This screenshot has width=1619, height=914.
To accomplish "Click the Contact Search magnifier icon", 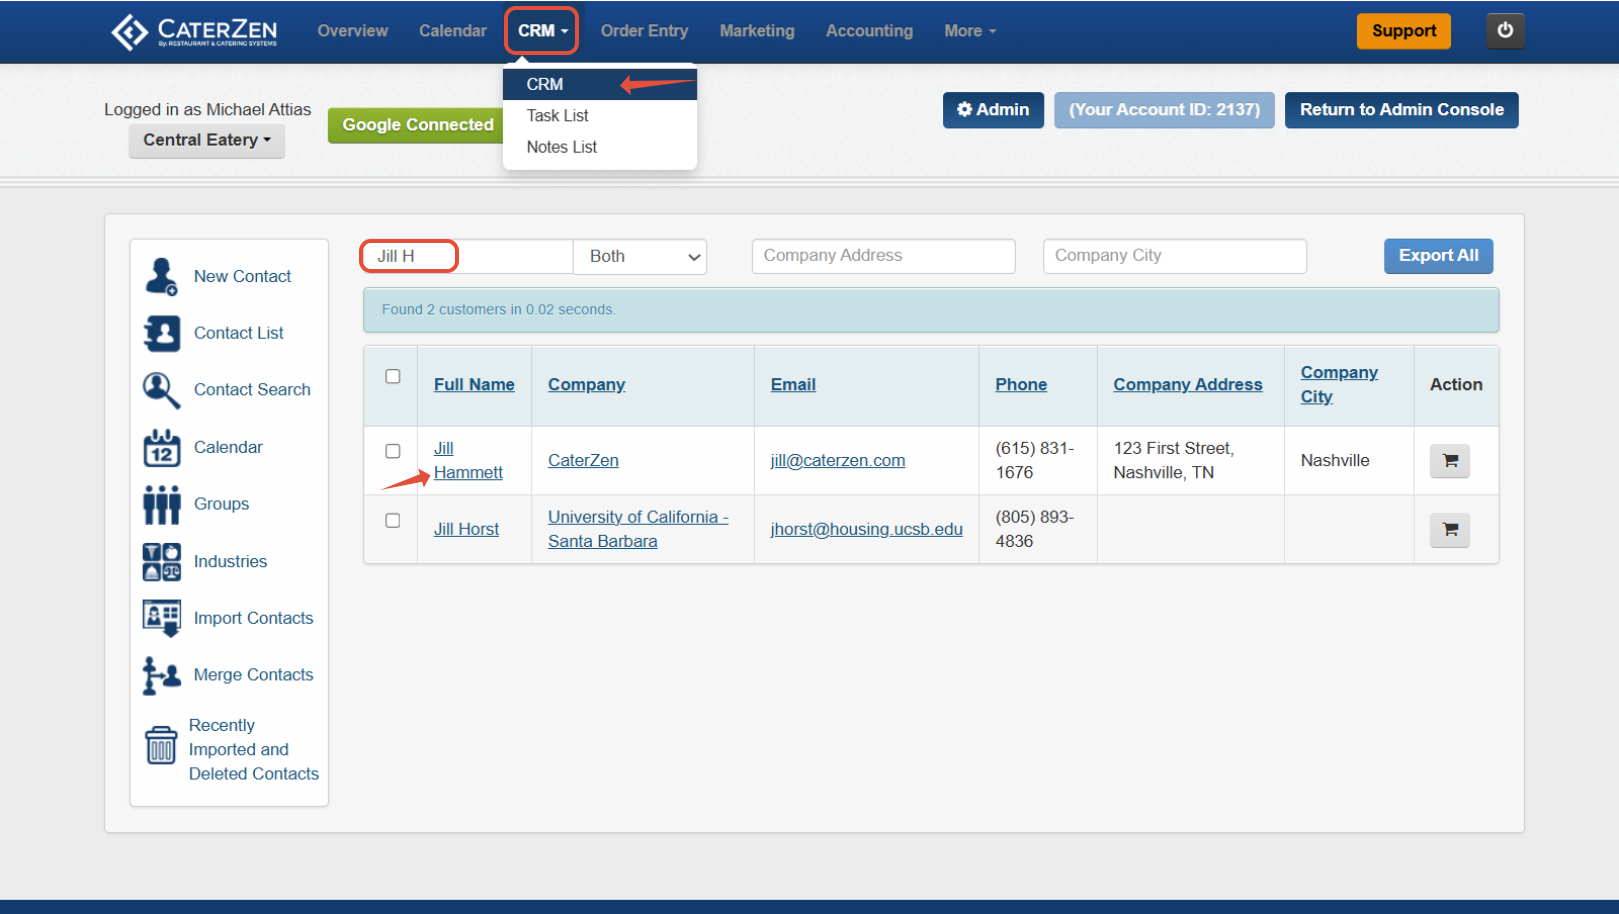I will click(x=161, y=390).
